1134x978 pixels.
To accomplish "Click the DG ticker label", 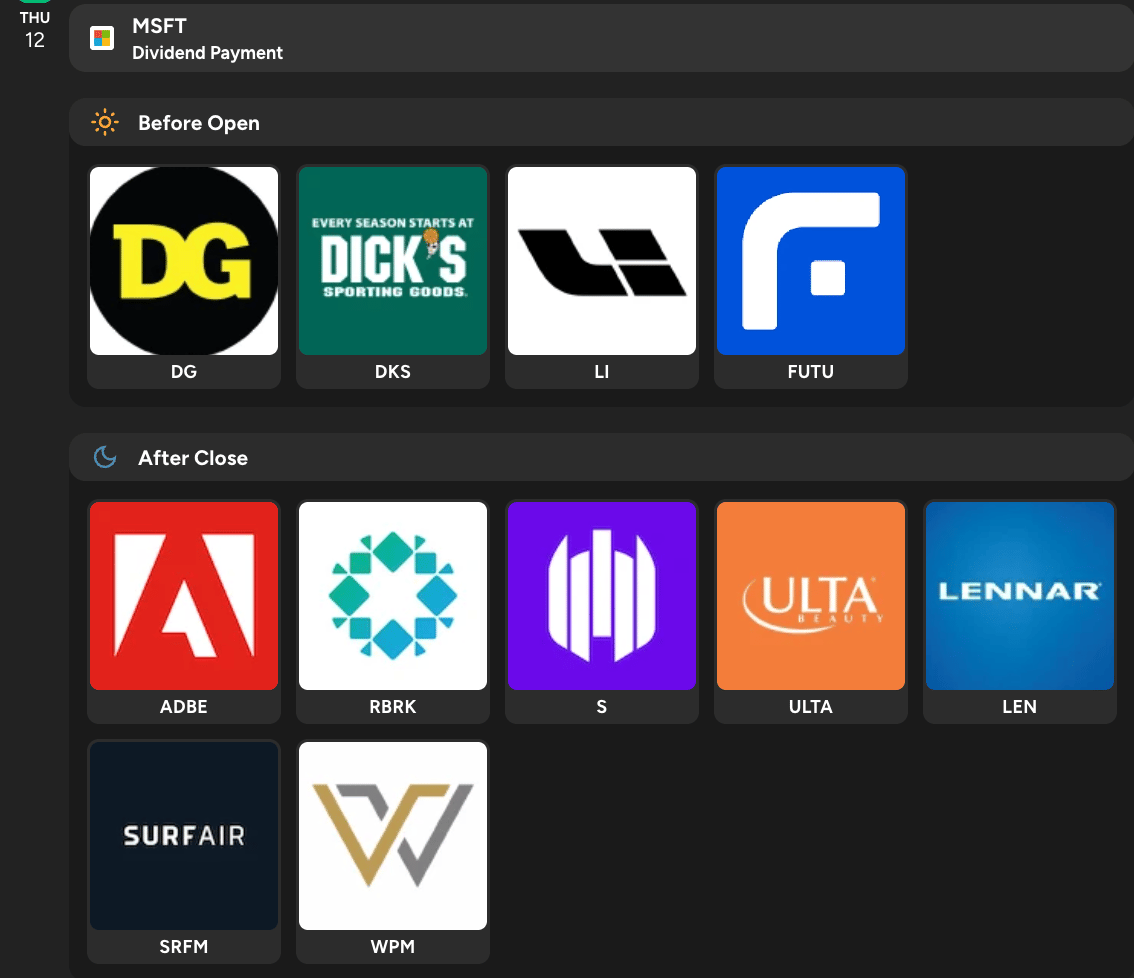I will pos(184,372).
